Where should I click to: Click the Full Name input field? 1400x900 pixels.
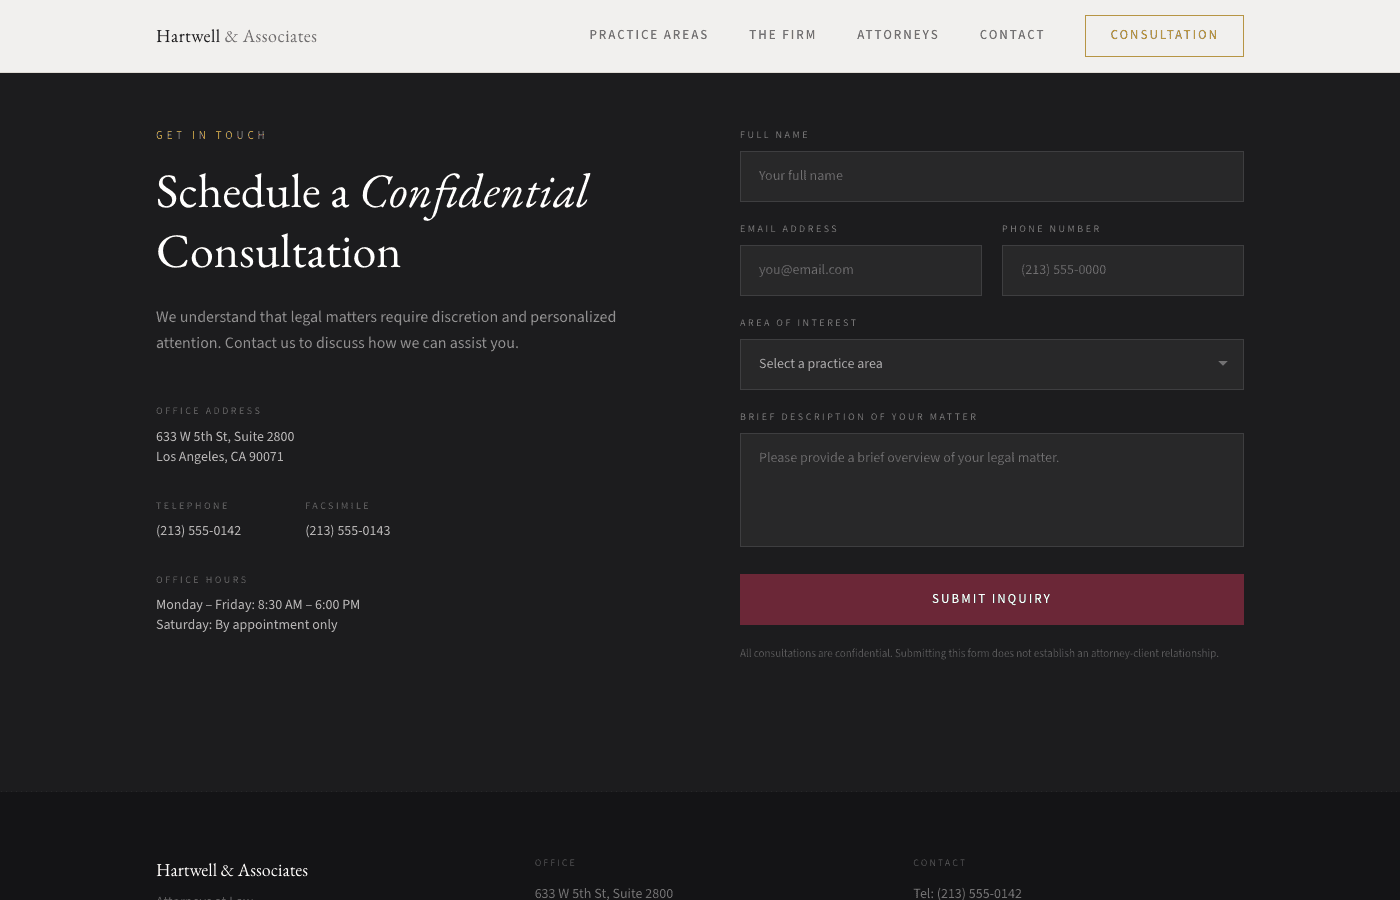click(x=991, y=176)
